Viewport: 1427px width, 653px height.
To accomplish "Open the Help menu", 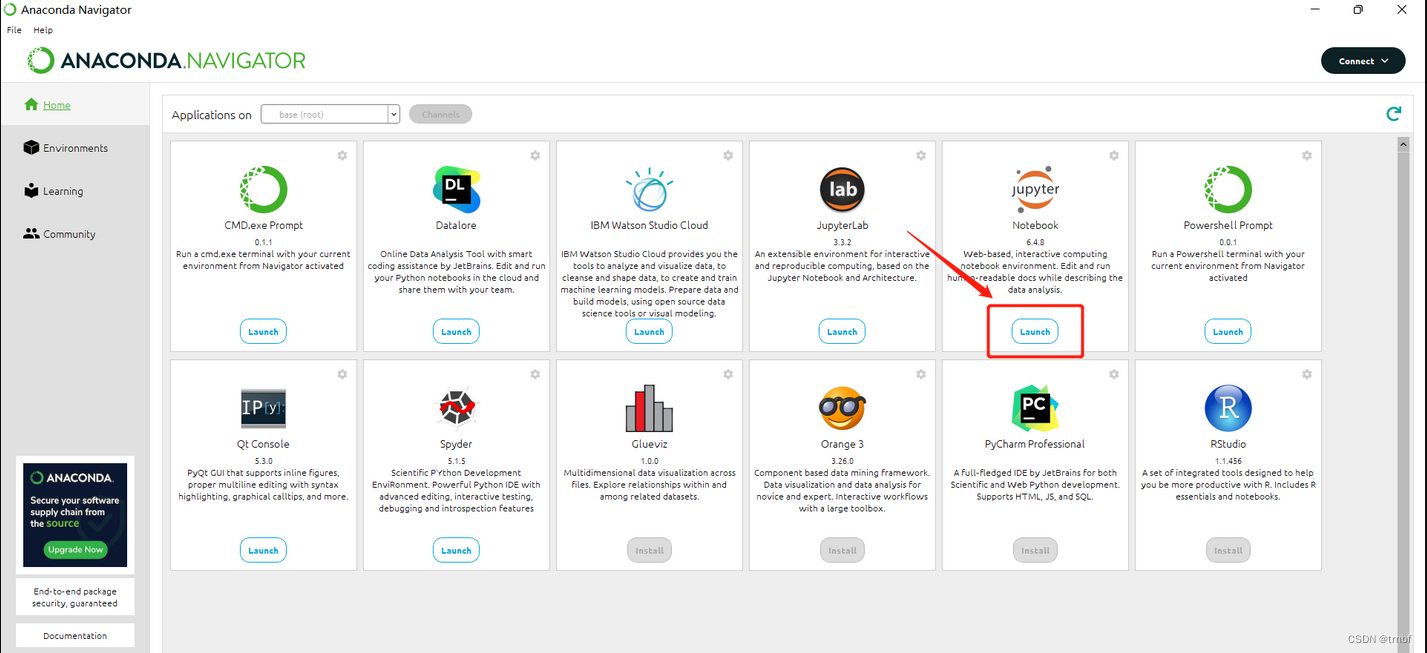I will click(43, 30).
